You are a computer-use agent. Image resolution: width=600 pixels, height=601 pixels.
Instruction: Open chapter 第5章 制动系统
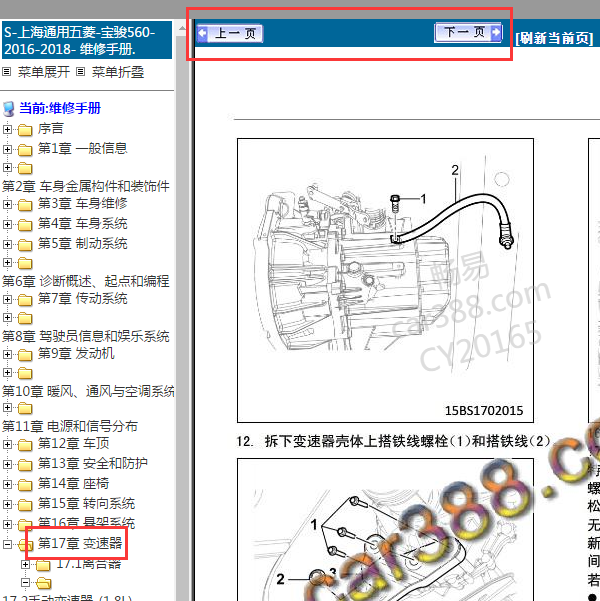82,243
